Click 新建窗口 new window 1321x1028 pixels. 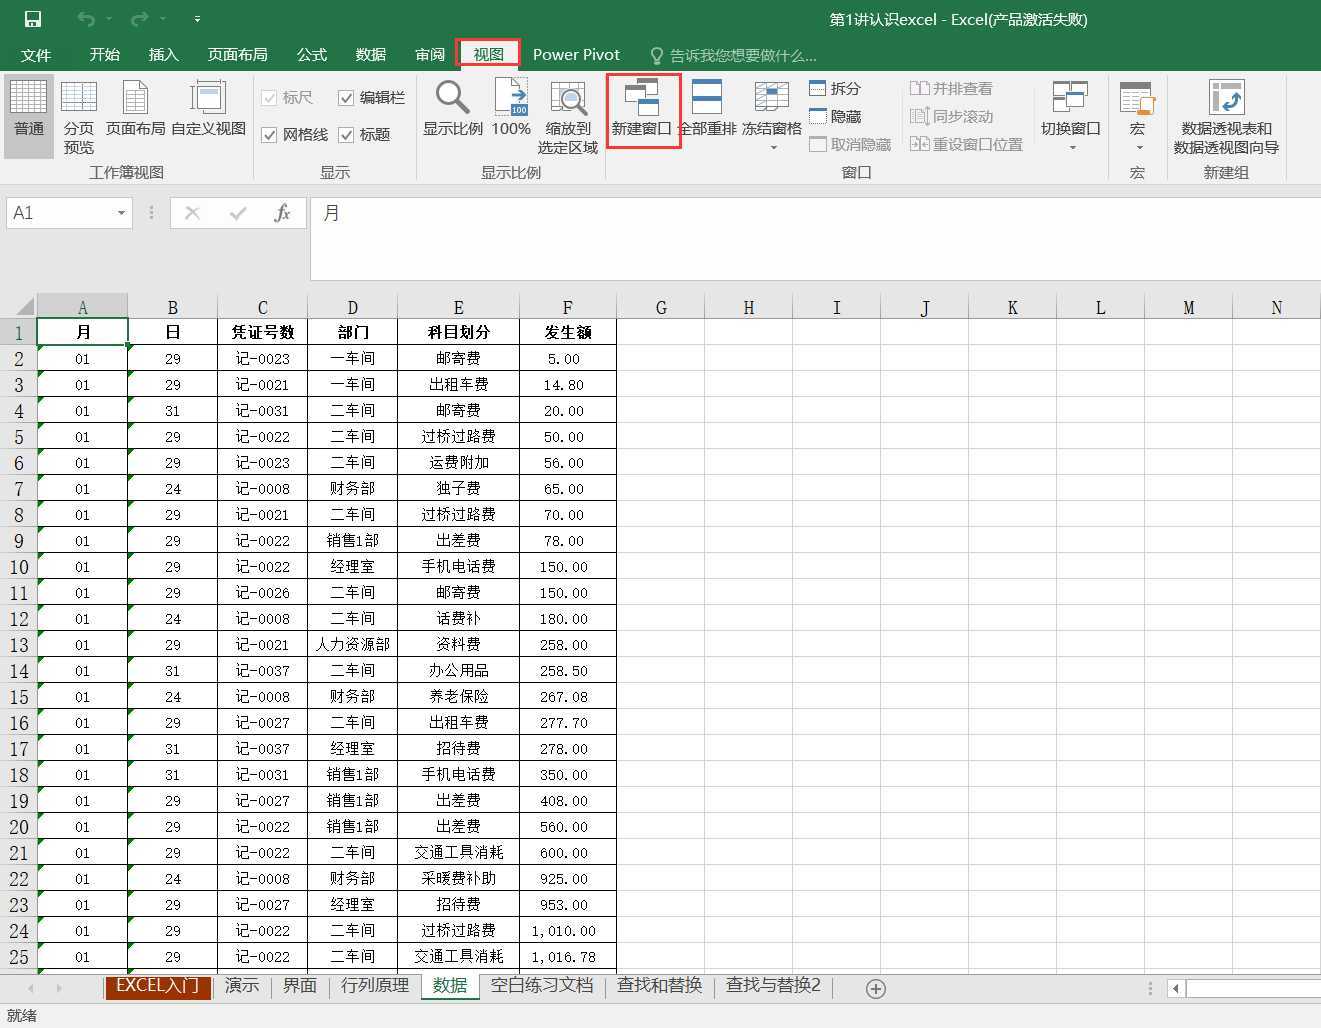tap(642, 108)
